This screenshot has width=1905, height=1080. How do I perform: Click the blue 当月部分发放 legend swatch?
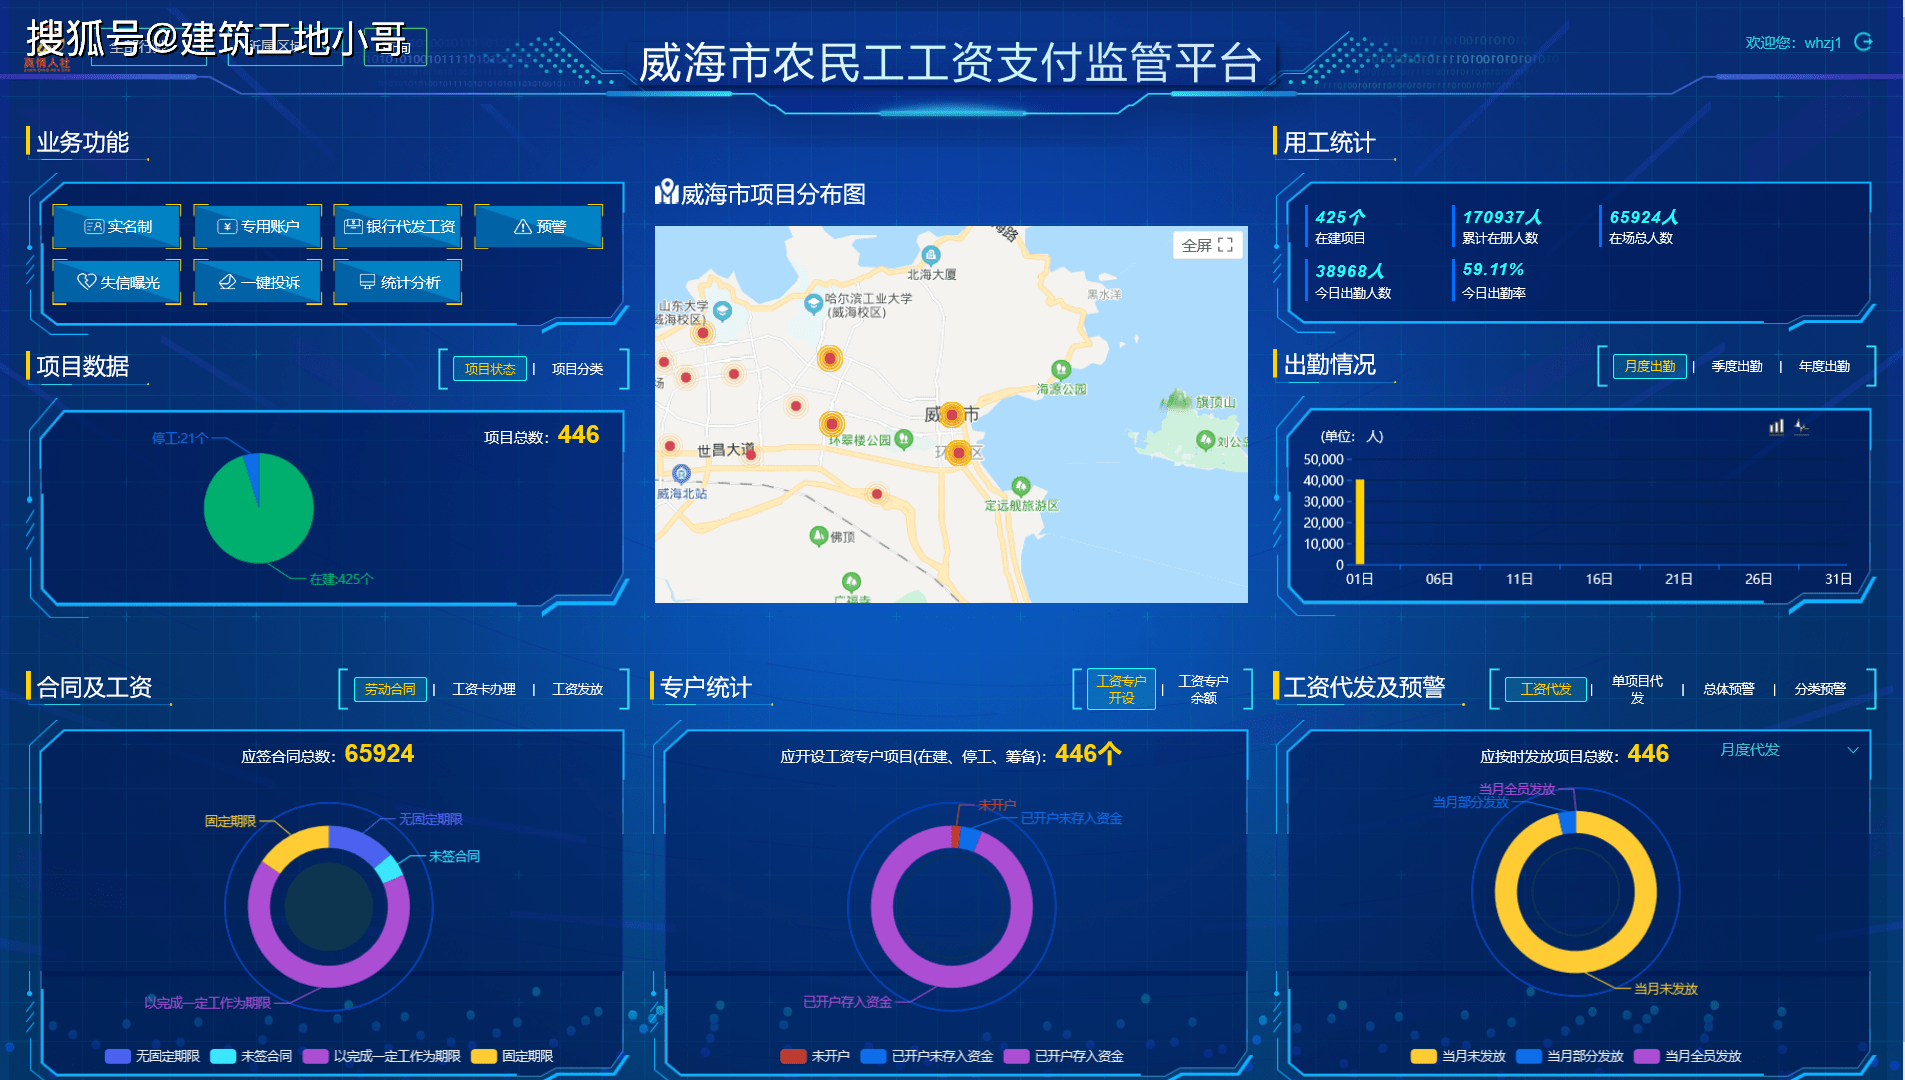point(1529,1056)
